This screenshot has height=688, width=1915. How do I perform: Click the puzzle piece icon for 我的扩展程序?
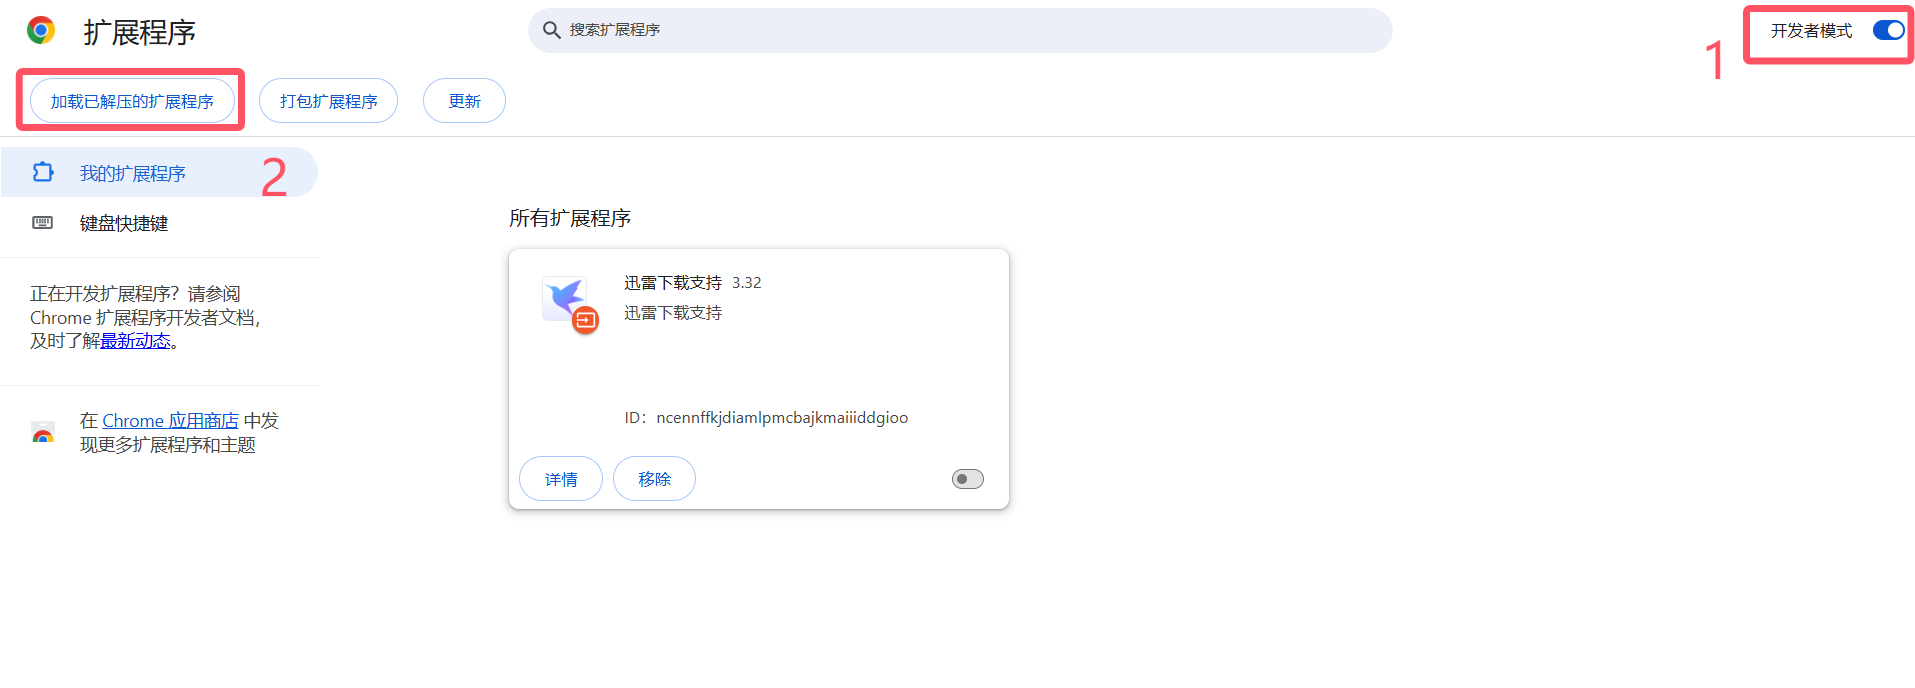(x=43, y=172)
